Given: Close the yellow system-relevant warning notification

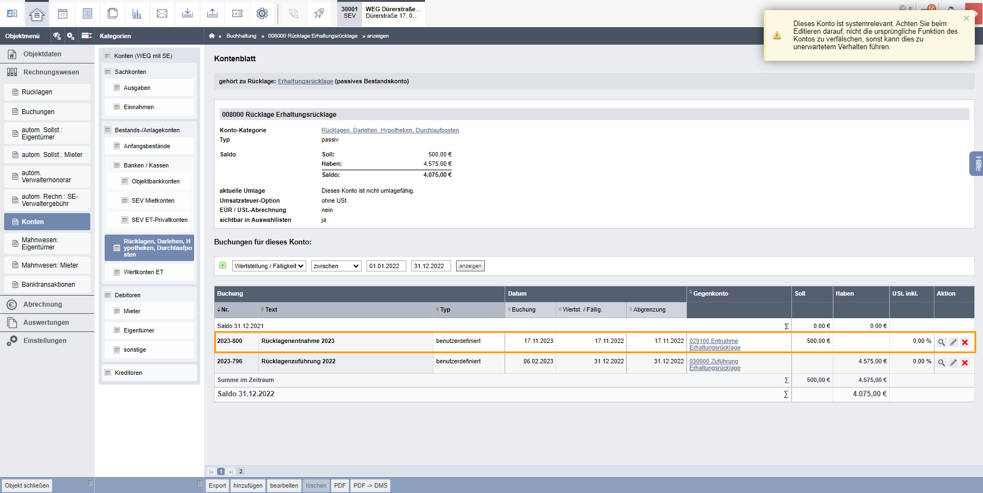Looking at the screenshot, I should [966, 18].
